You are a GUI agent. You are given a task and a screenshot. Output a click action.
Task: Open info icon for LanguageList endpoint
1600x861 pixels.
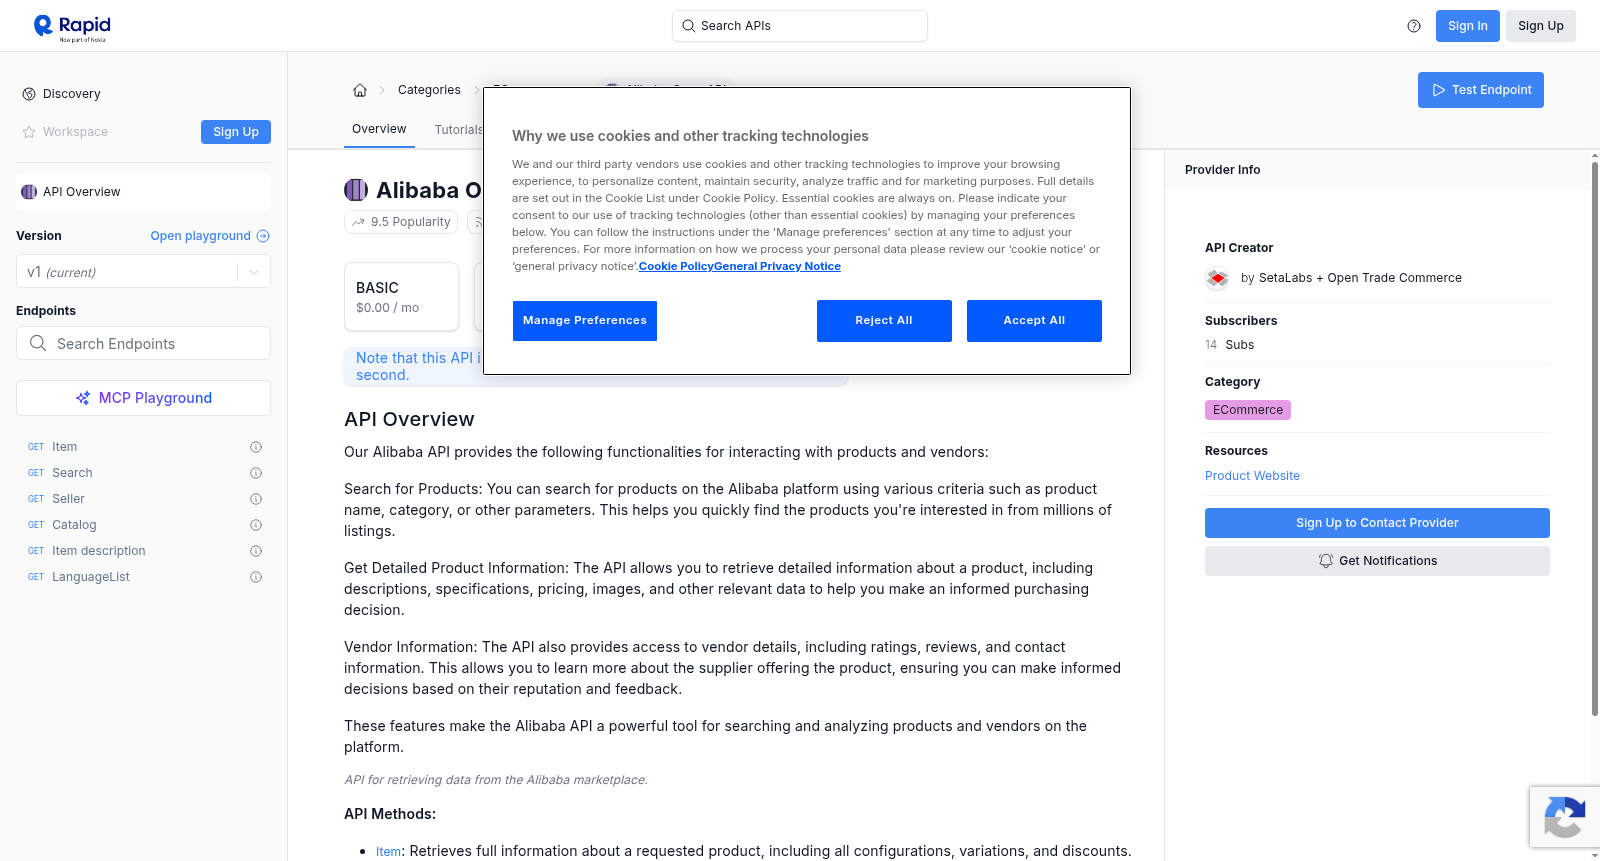click(x=256, y=577)
